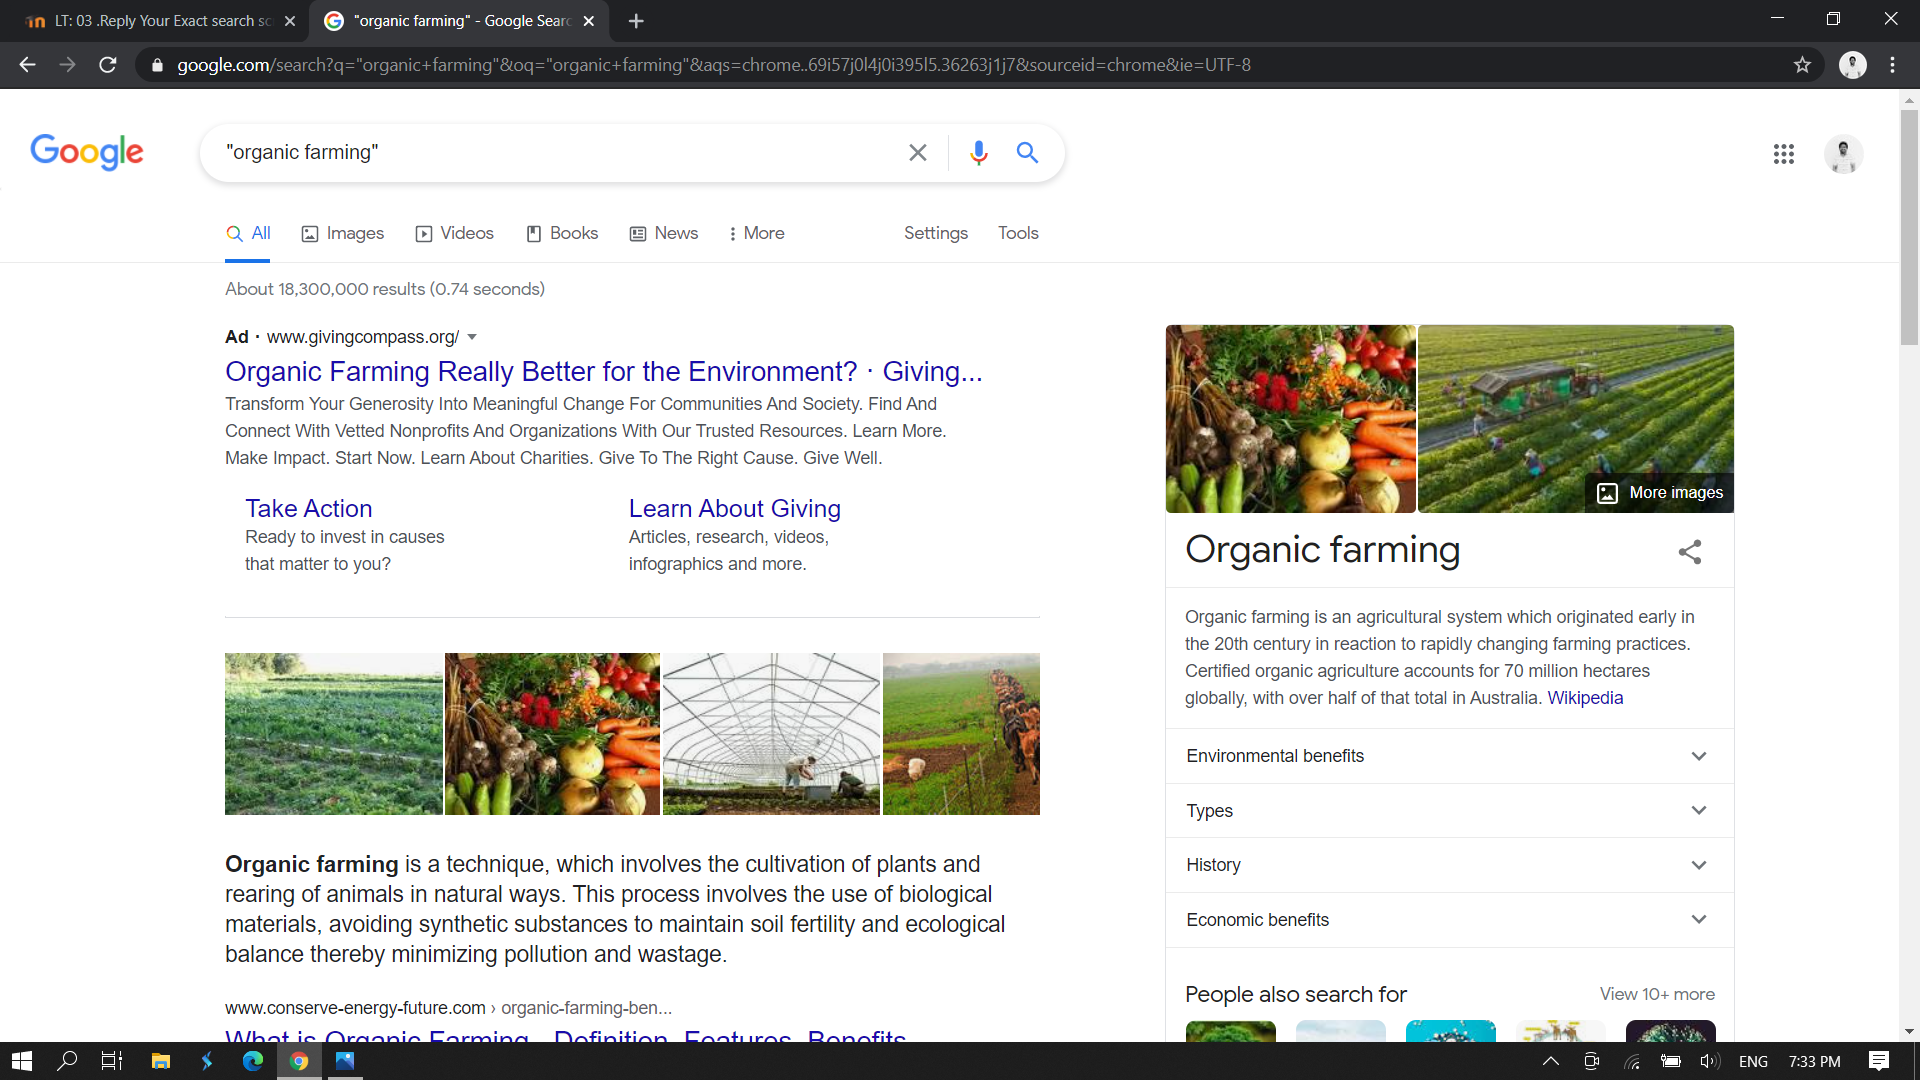Image resolution: width=1920 pixels, height=1080 pixels.
Task: Switch to Images results tab
Action: (343, 233)
